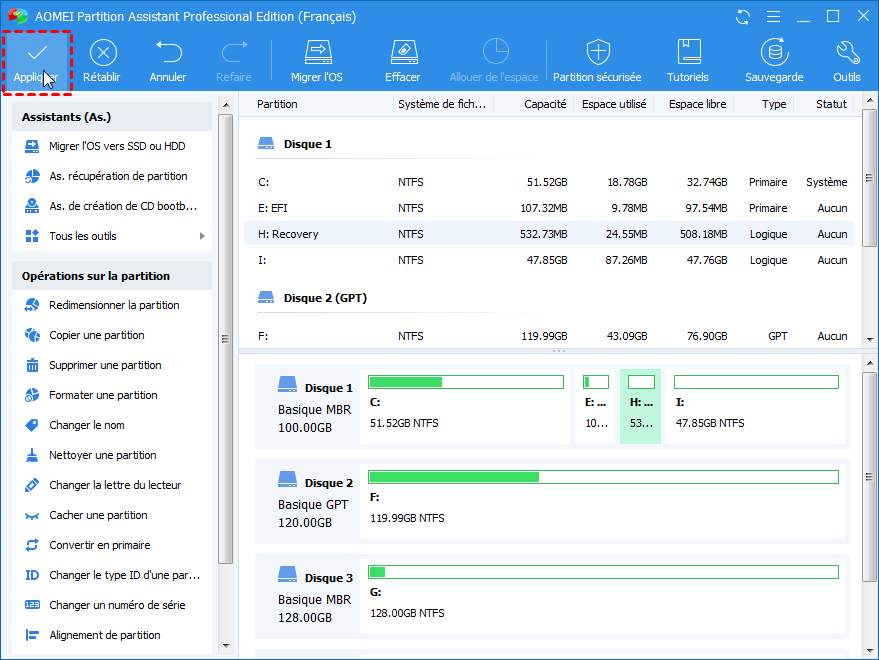The width and height of the screenshot is (879, 660).
Task: Click the Rétablir discard icon
Action: click(x=102, y=53)
